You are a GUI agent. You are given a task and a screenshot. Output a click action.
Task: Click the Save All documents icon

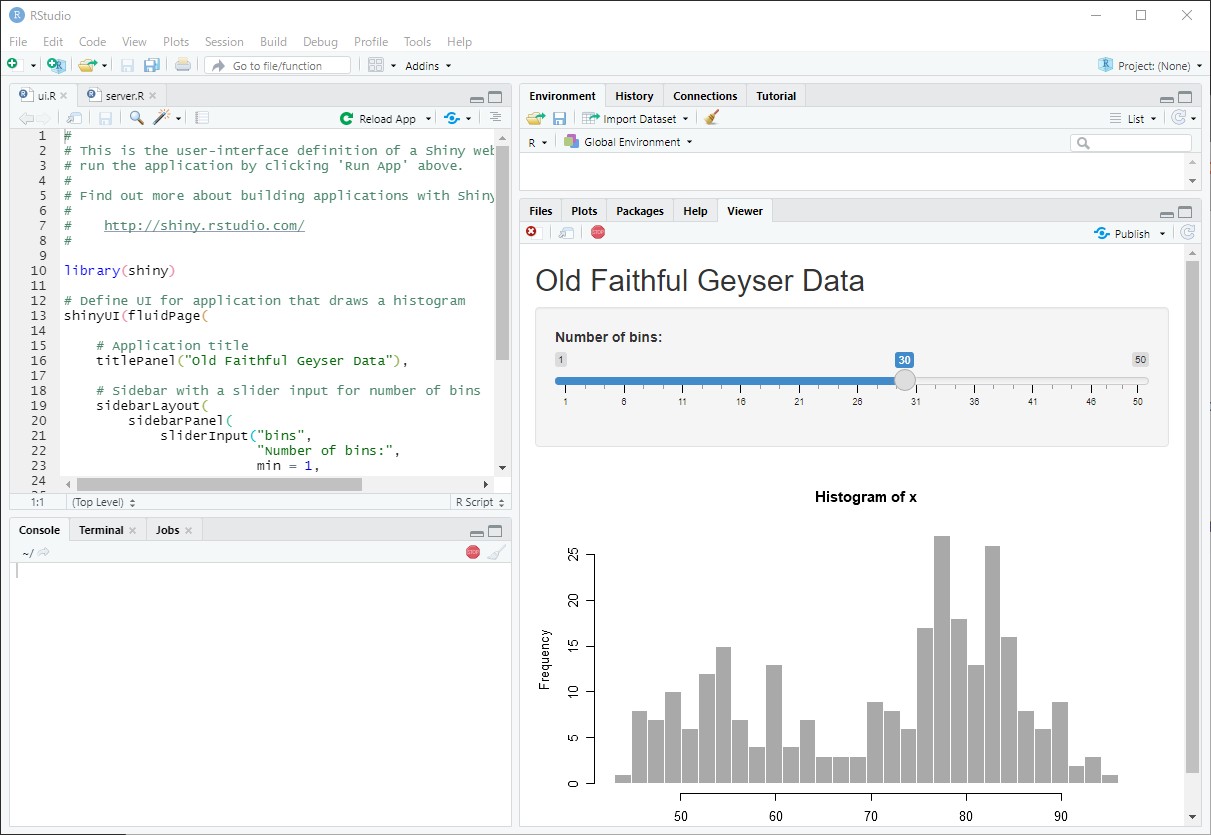point(152,66)
